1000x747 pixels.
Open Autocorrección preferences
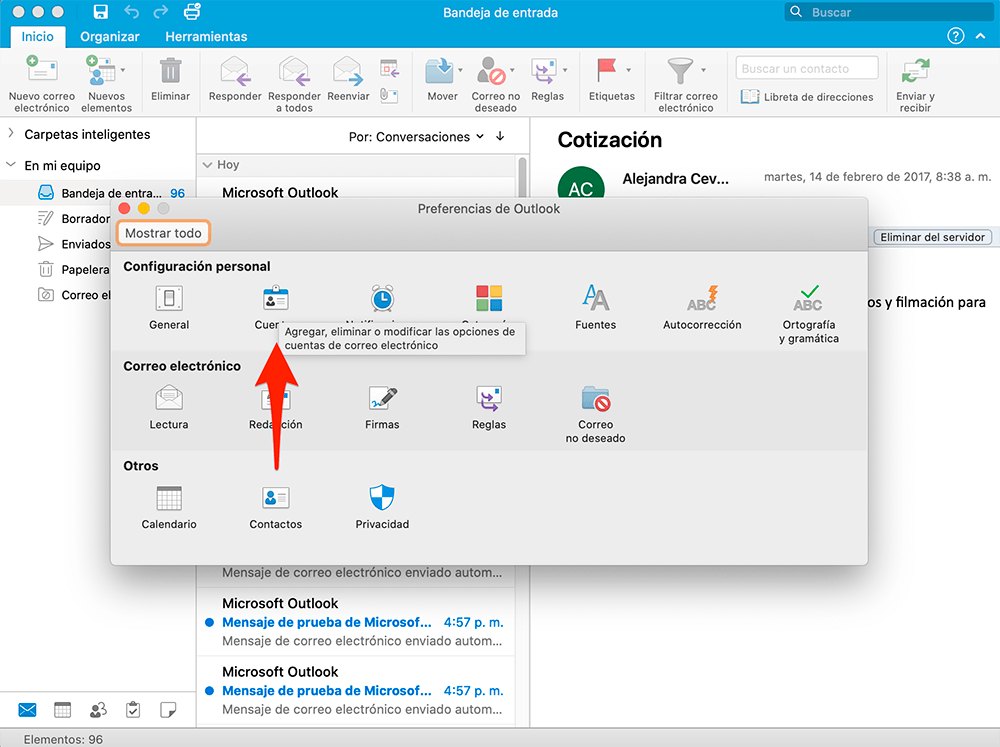[702, 307]
